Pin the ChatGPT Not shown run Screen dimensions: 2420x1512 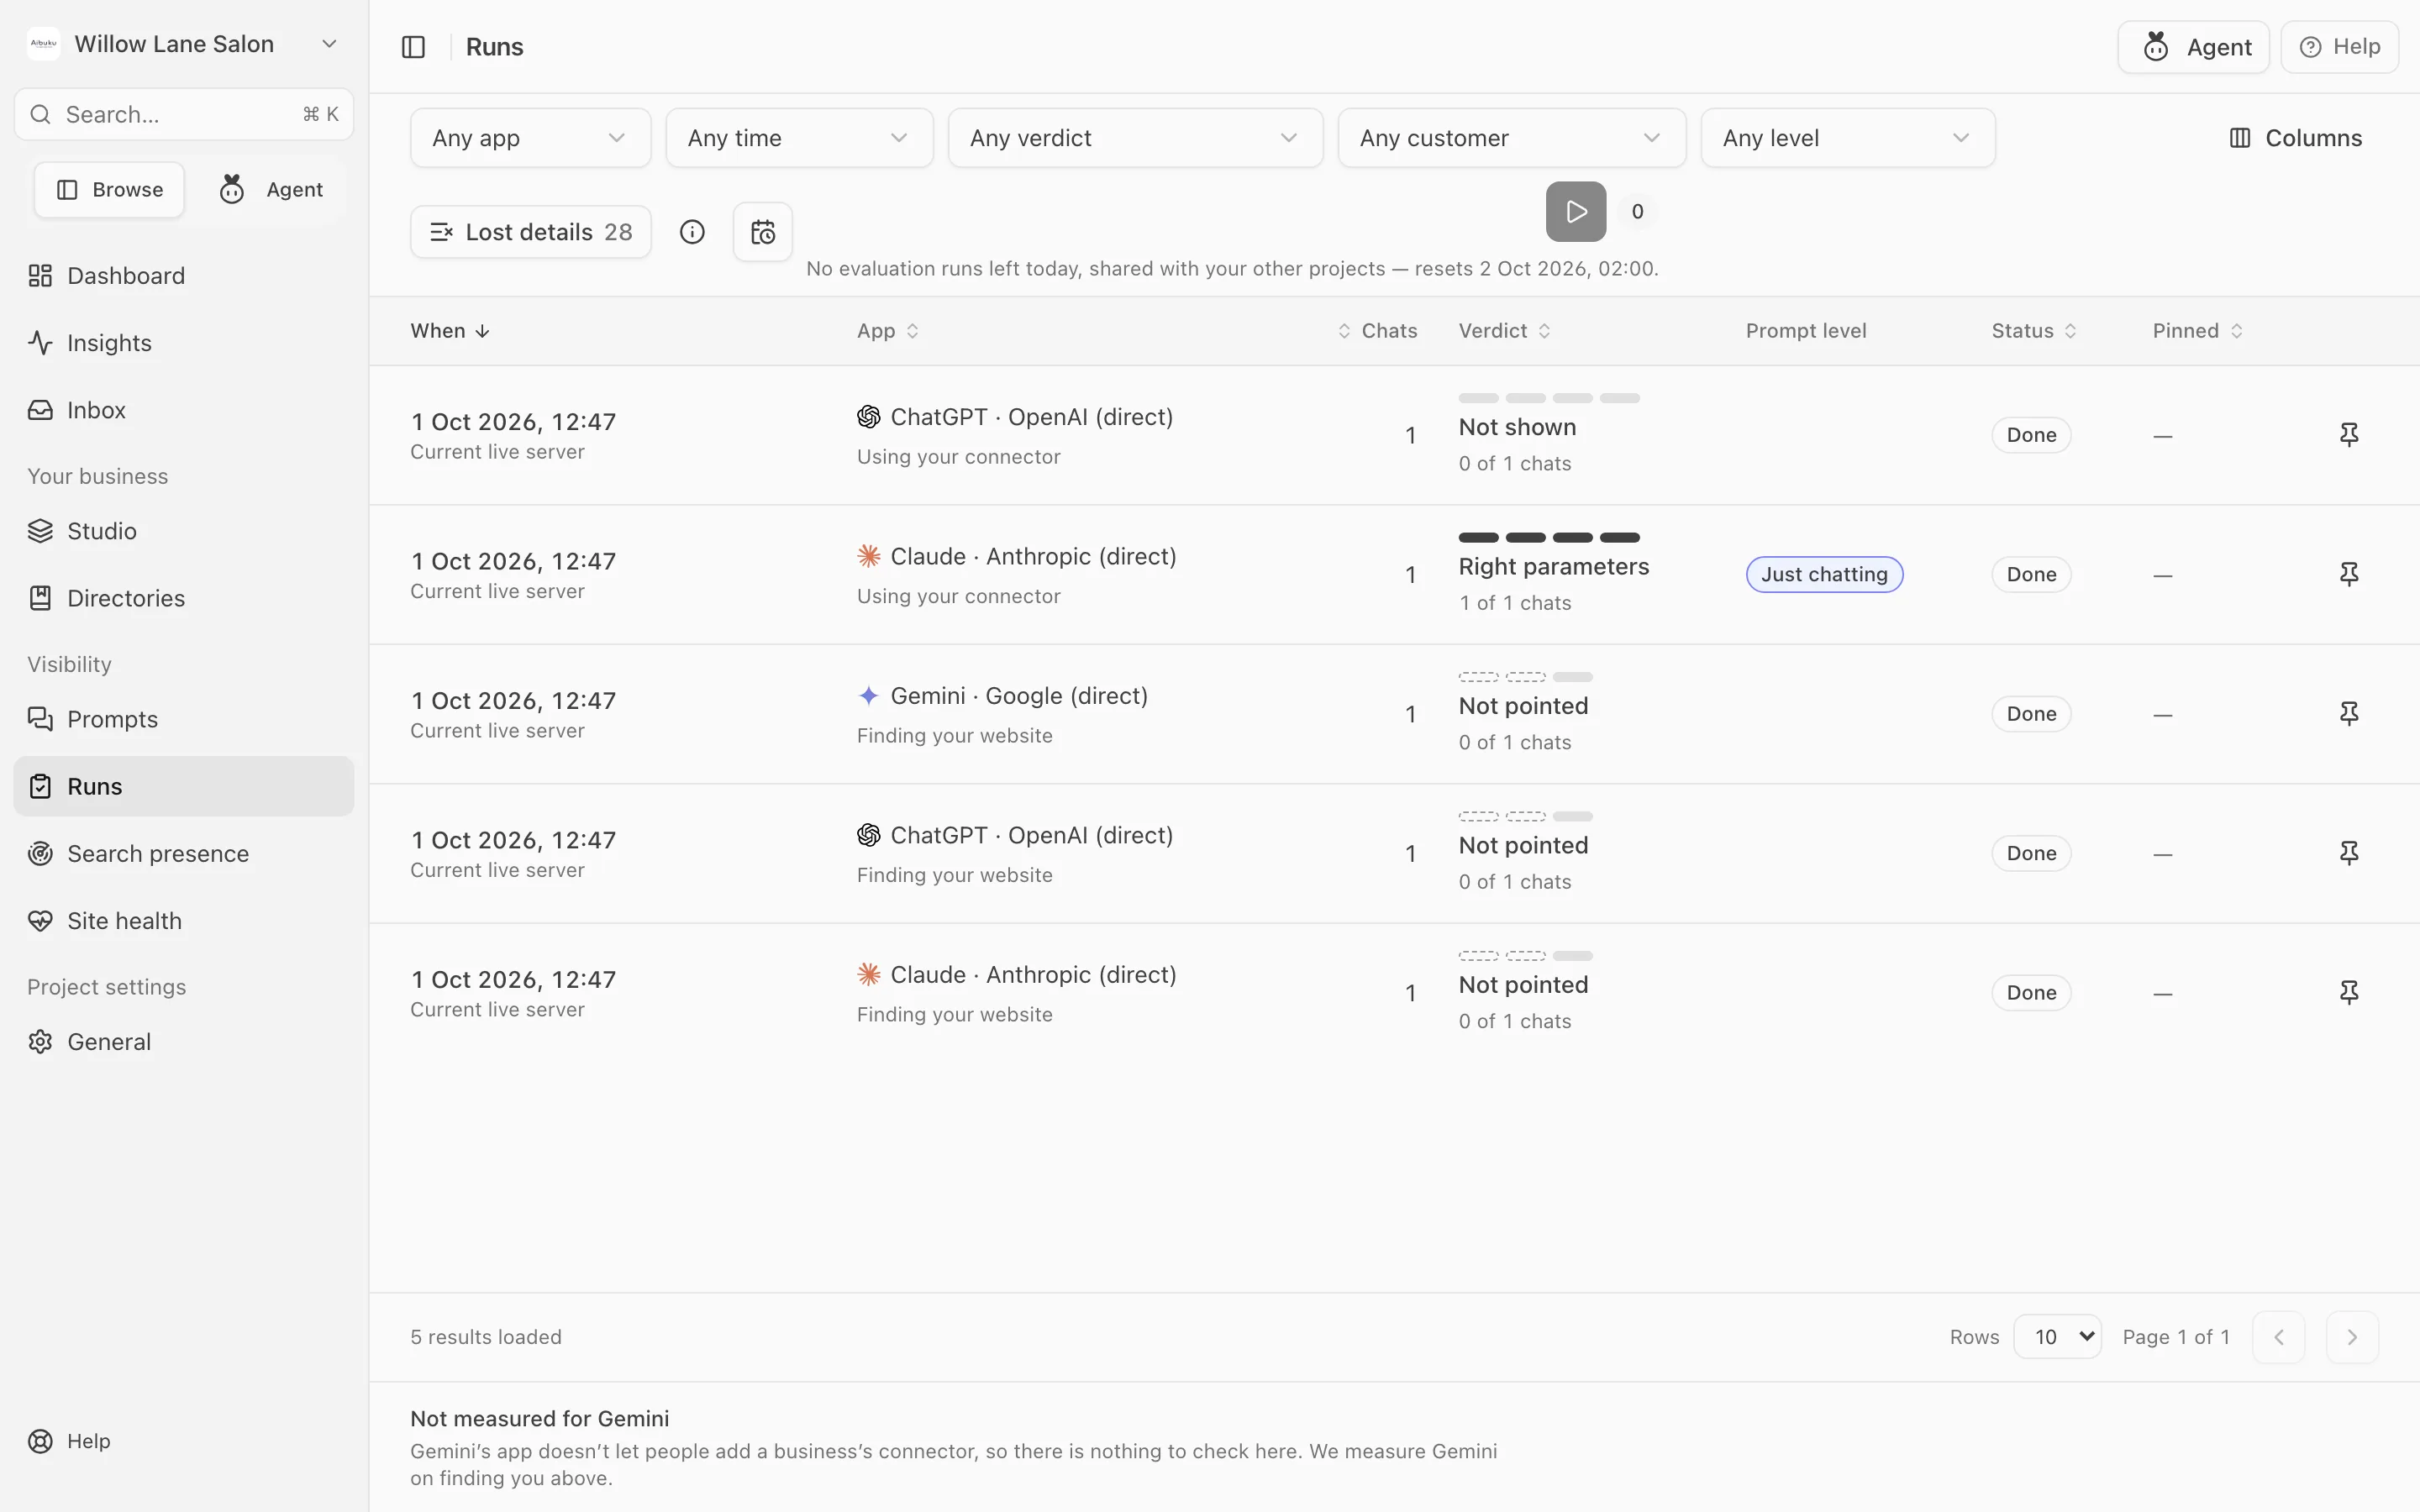point(2349,435)
